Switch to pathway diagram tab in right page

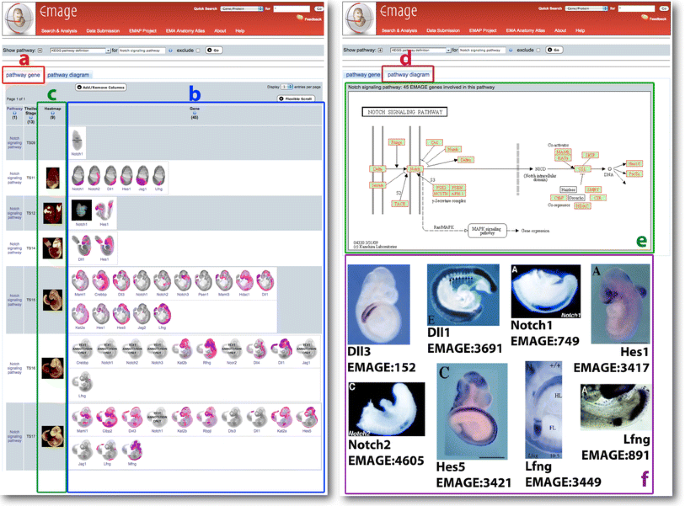[x=408, y=75]
